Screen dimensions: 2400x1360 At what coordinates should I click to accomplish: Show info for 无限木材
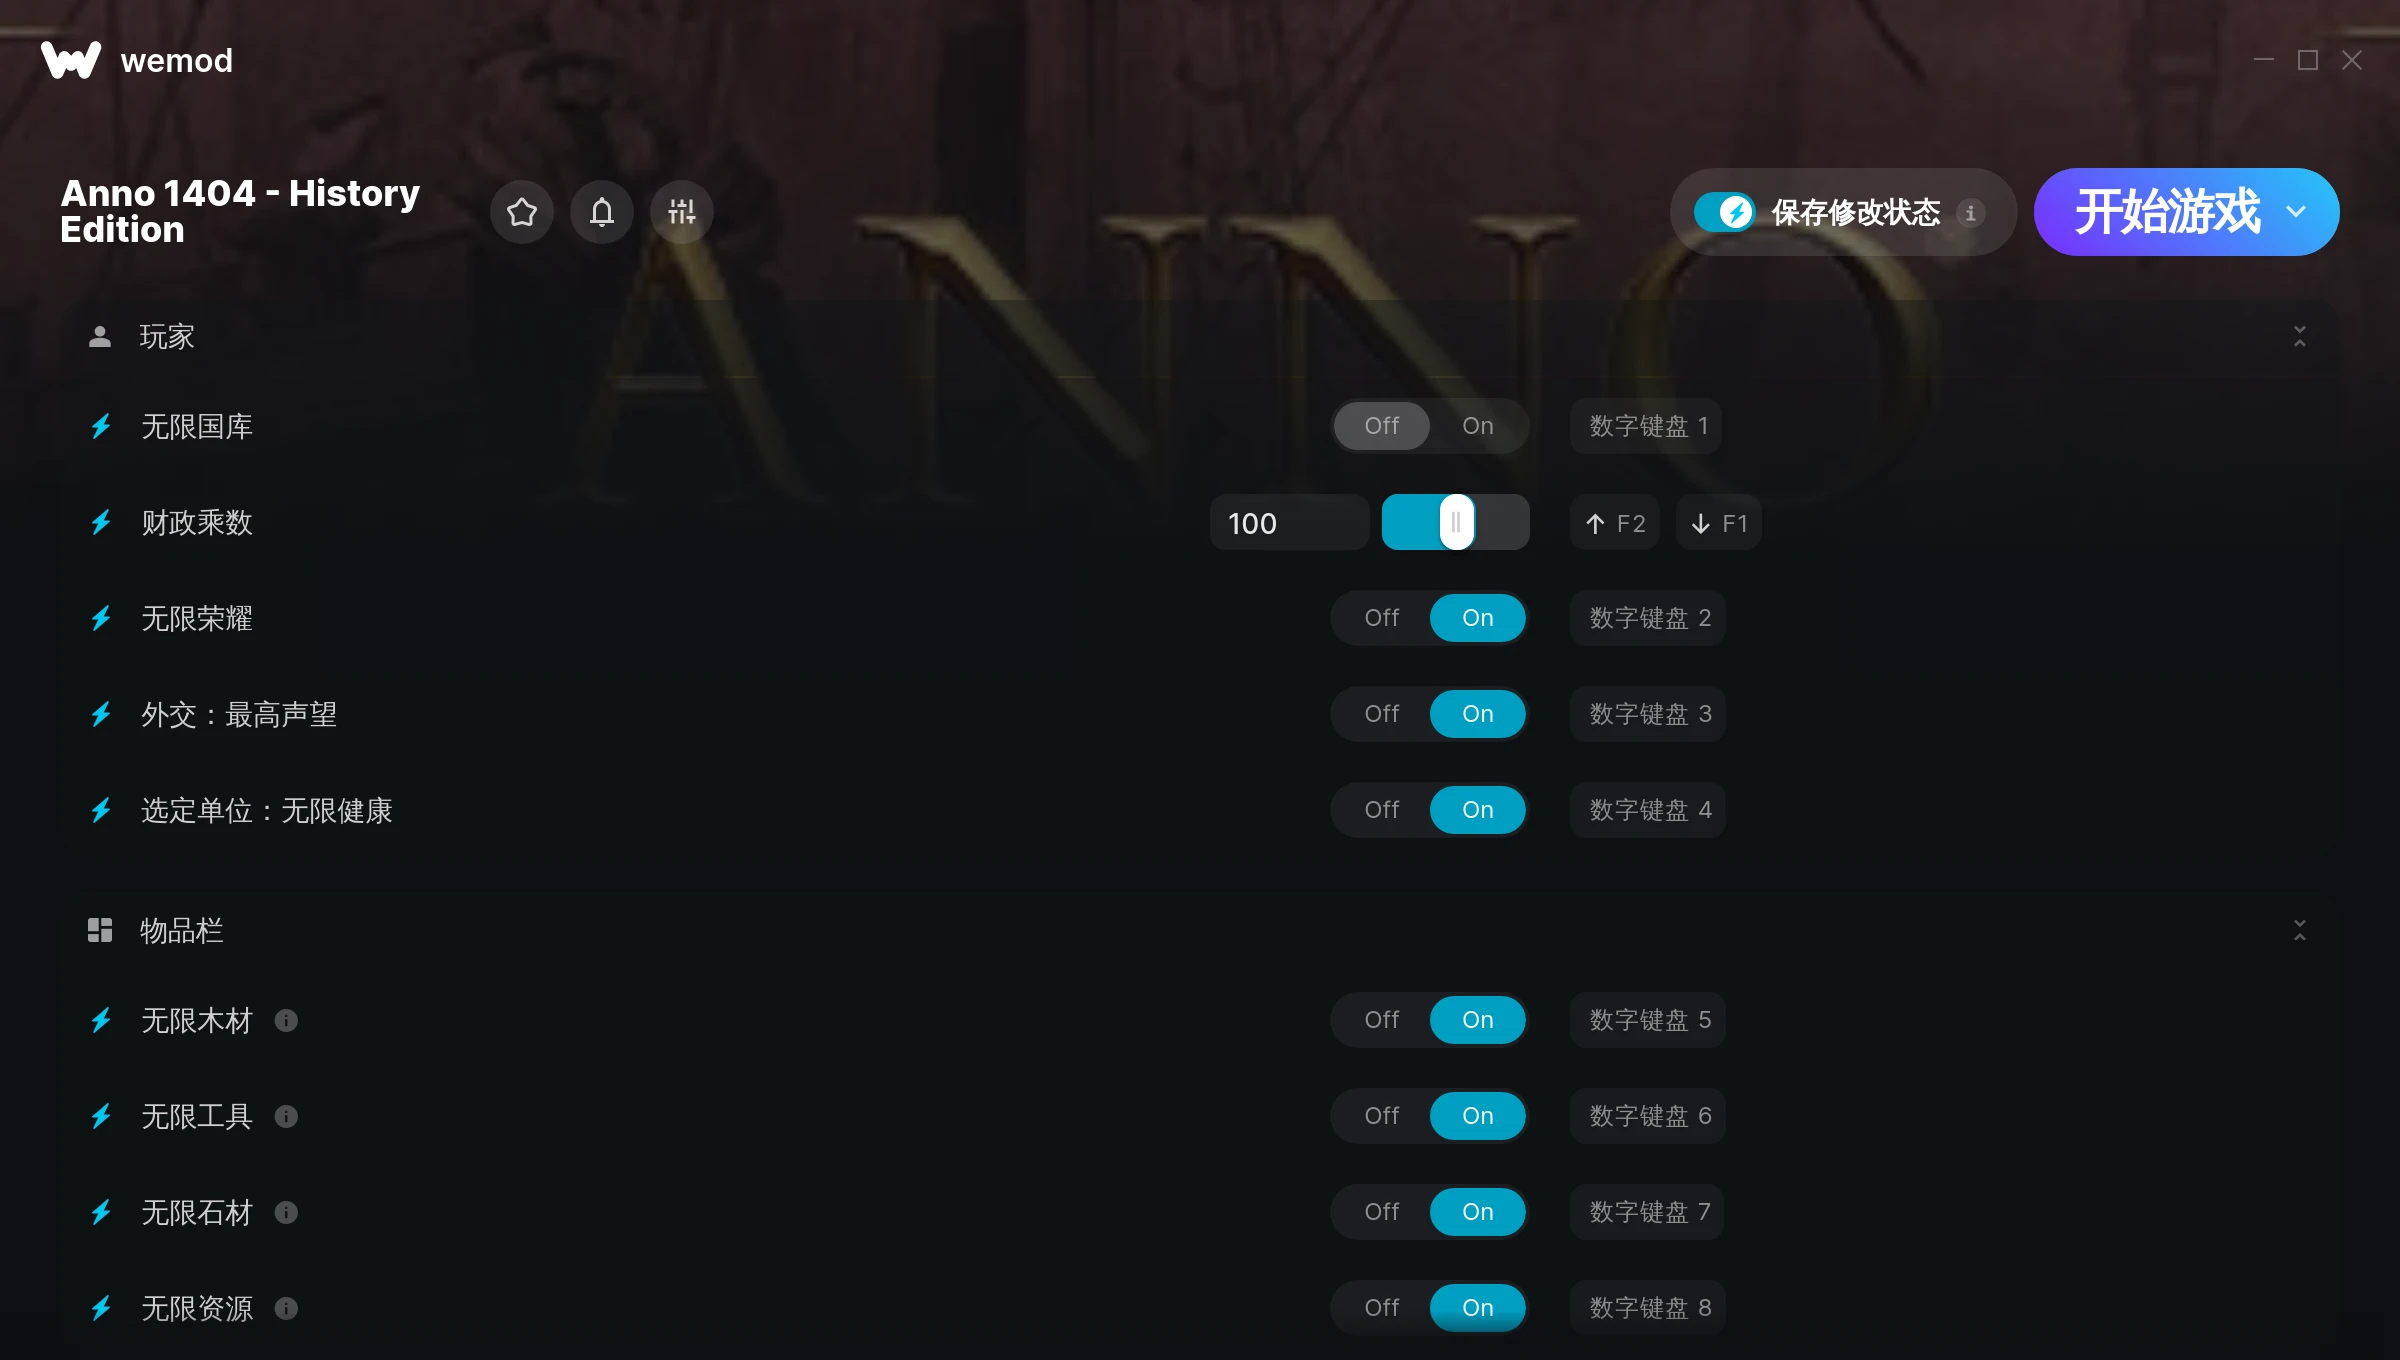tap(286, 1020)
